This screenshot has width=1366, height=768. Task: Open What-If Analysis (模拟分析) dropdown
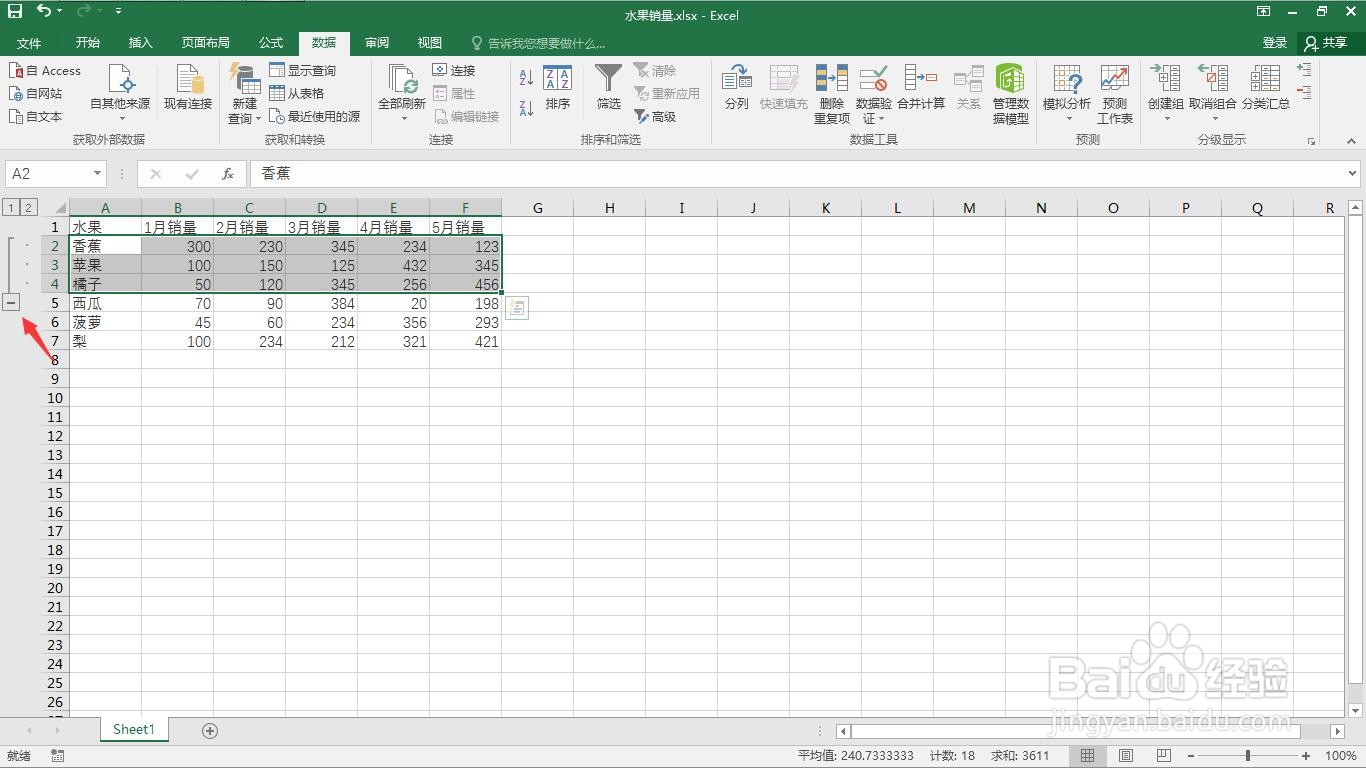1067,94
